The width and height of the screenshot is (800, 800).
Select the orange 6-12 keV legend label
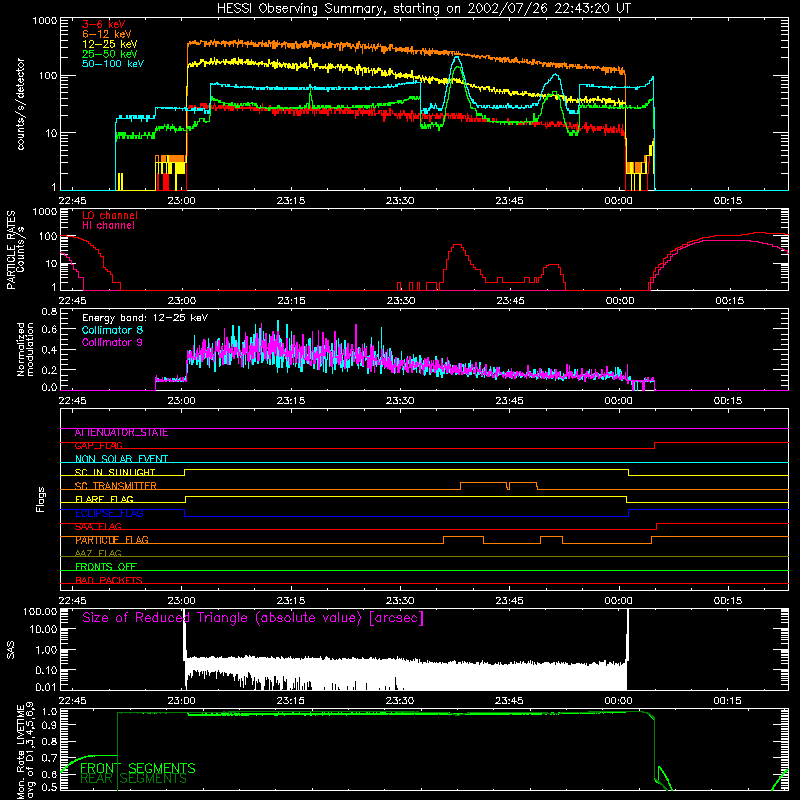[106, 34]
